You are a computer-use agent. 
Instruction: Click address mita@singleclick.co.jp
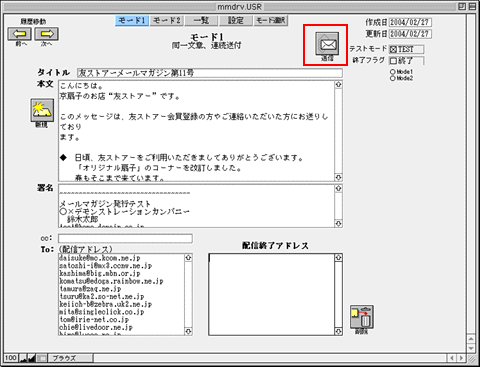(x=102, y=312)
